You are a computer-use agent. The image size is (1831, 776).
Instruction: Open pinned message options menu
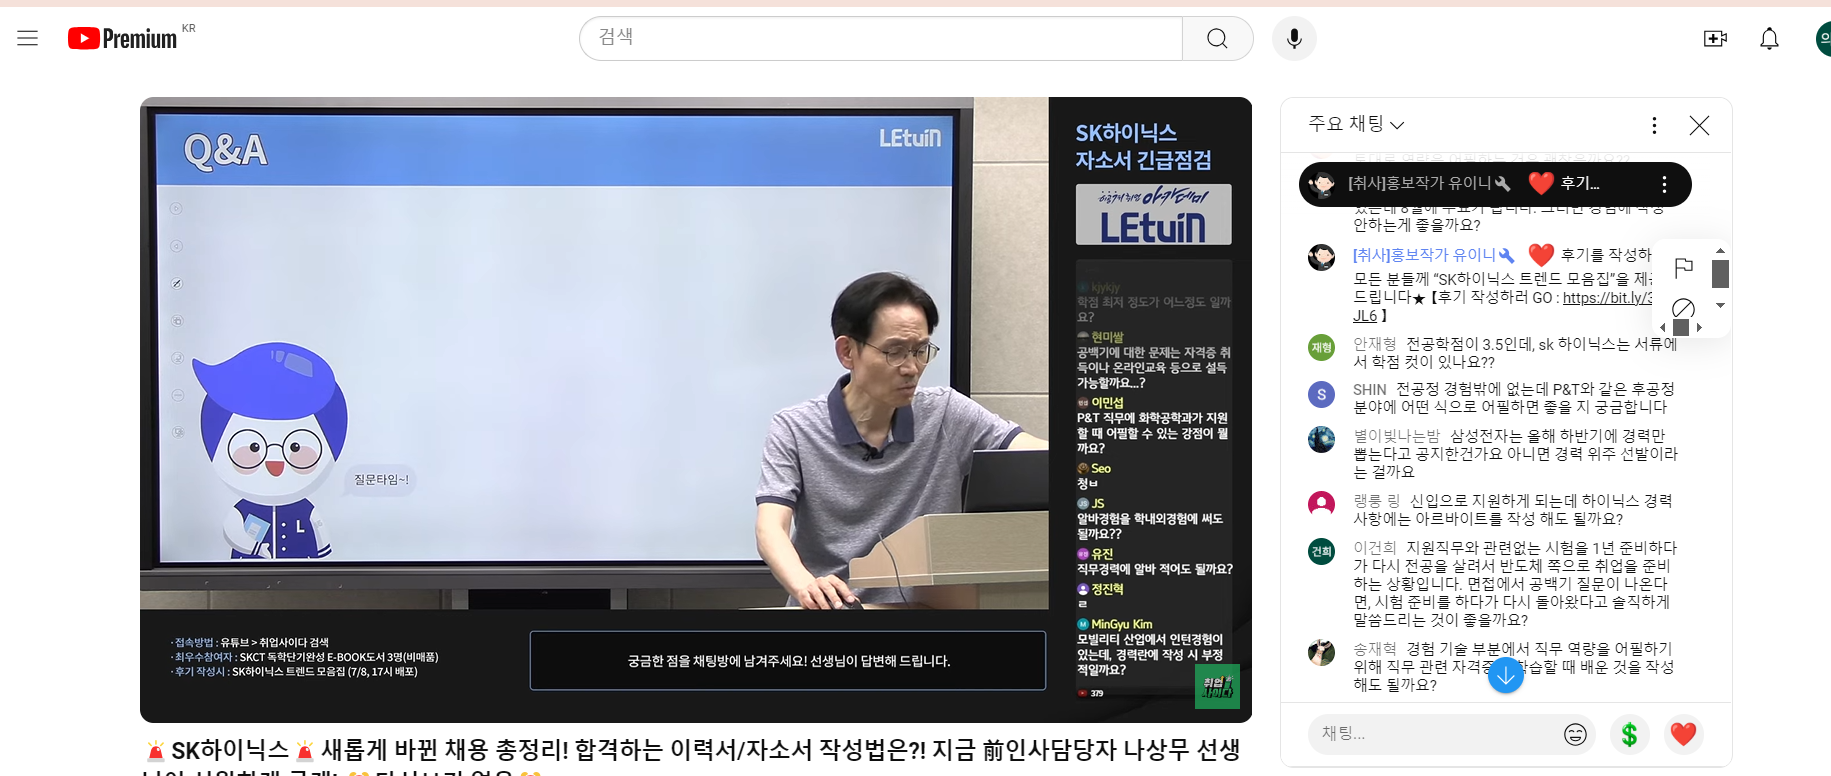(x=1664, y=184)
